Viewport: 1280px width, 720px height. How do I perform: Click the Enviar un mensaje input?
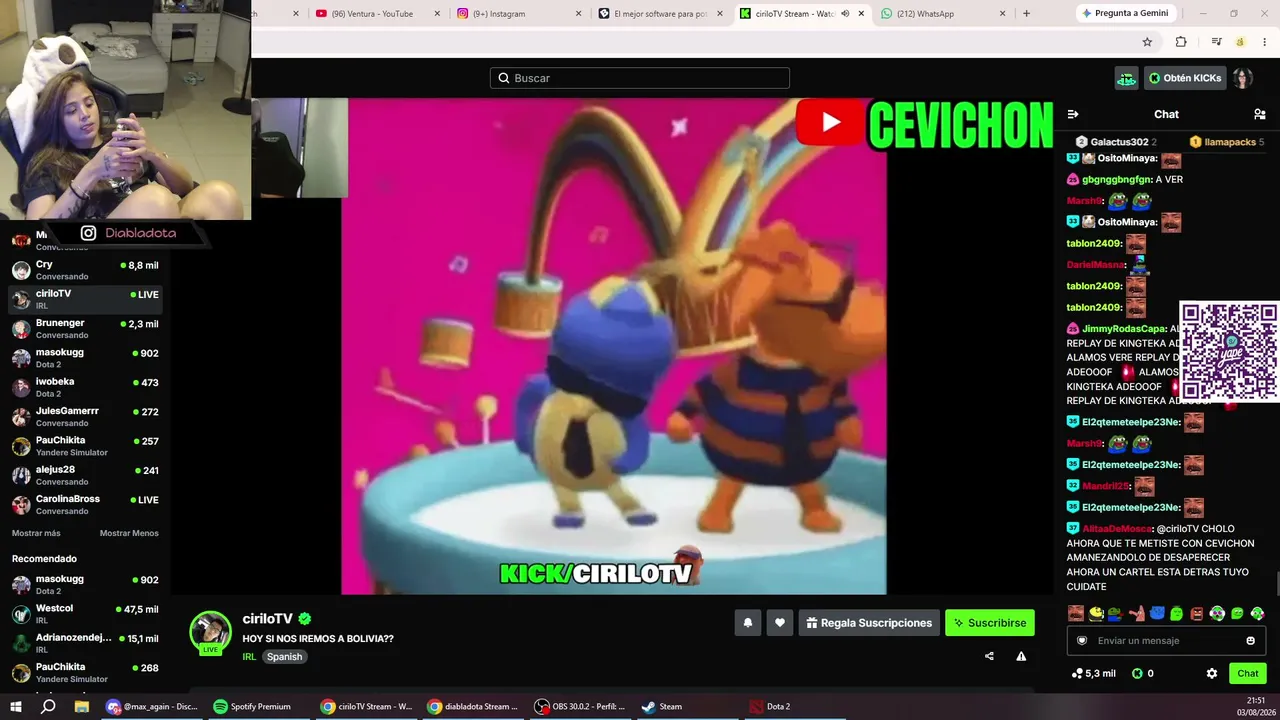(x=1166, y=641)
